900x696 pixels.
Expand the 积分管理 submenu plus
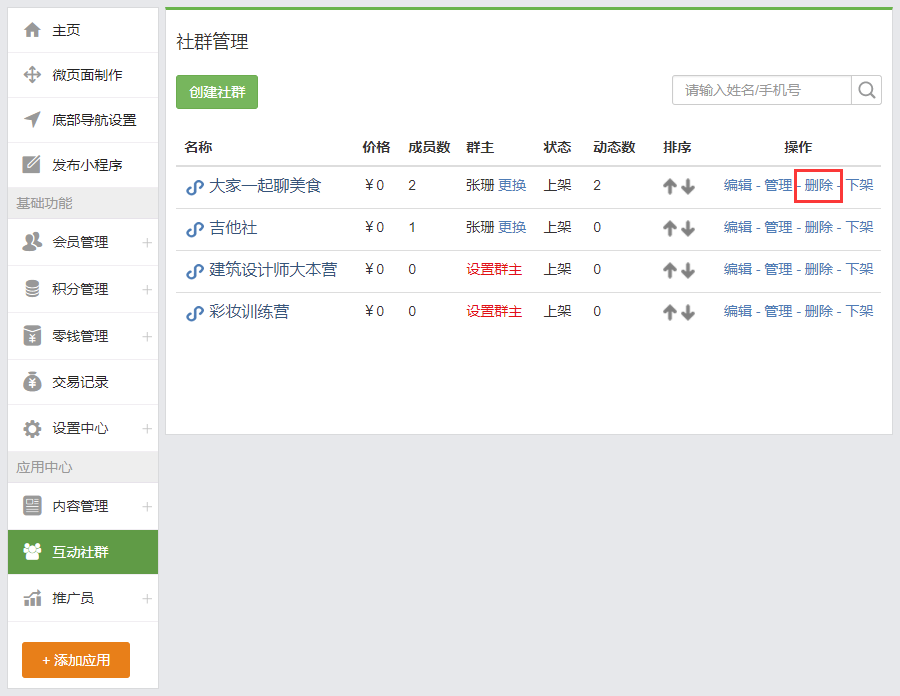(x=147, y=289)
